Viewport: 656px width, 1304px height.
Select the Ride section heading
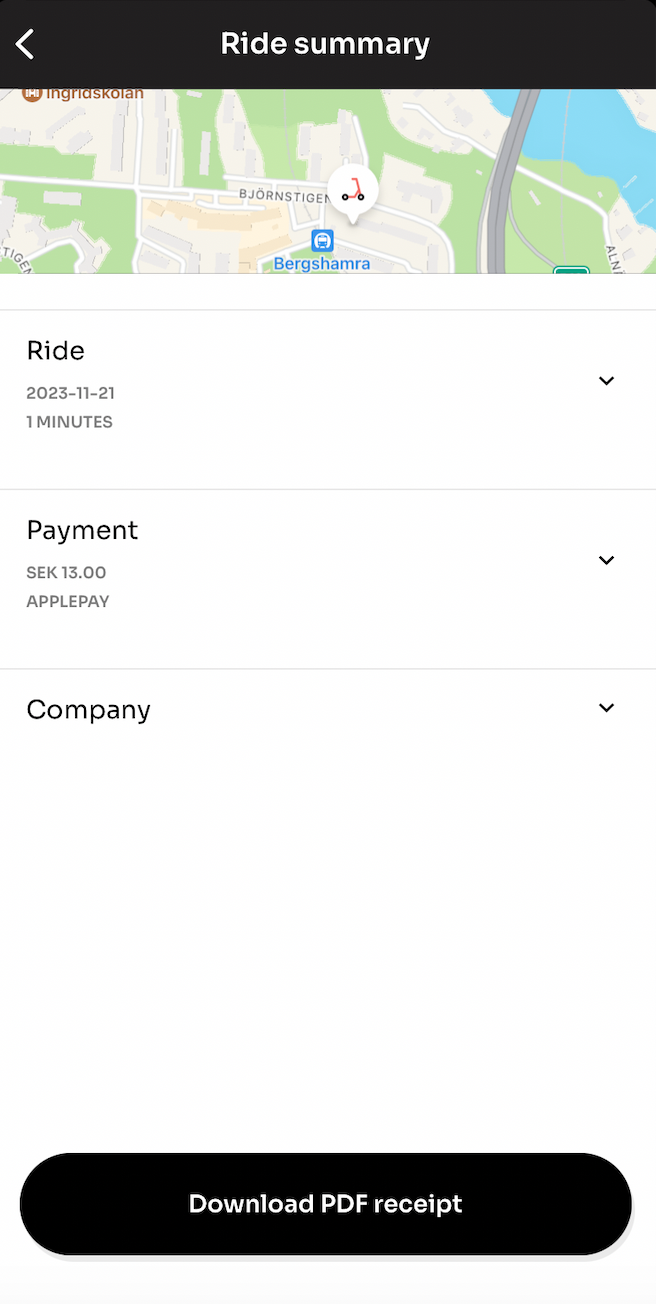tap(56, 351)
